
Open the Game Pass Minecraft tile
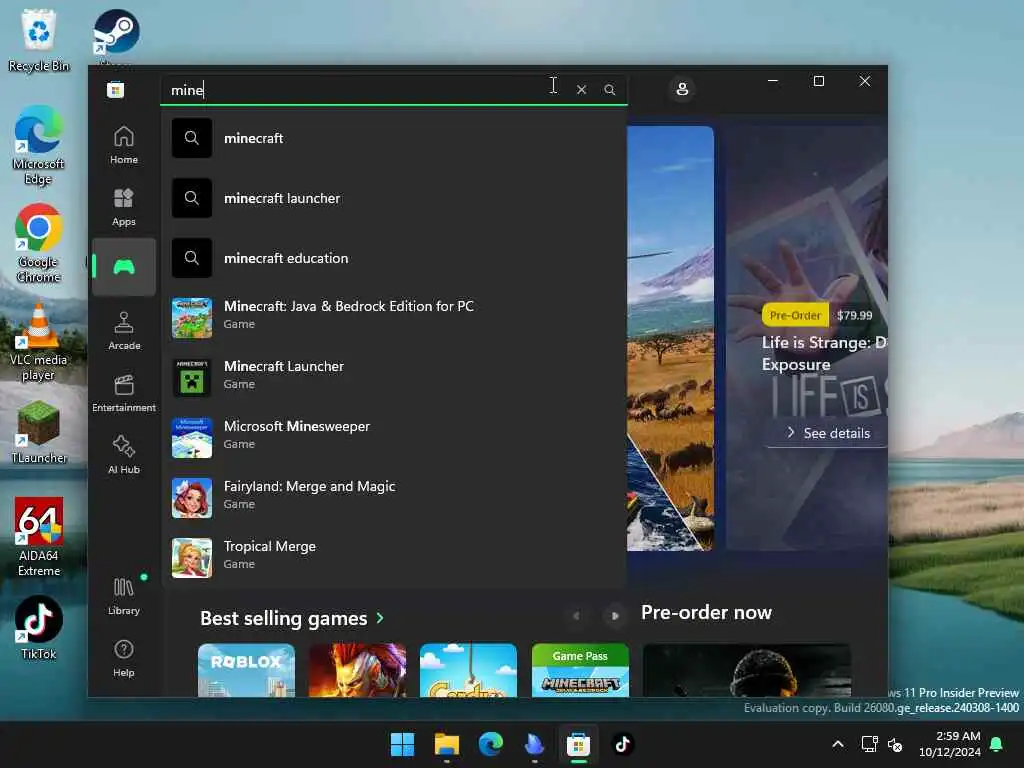[580, 670]
